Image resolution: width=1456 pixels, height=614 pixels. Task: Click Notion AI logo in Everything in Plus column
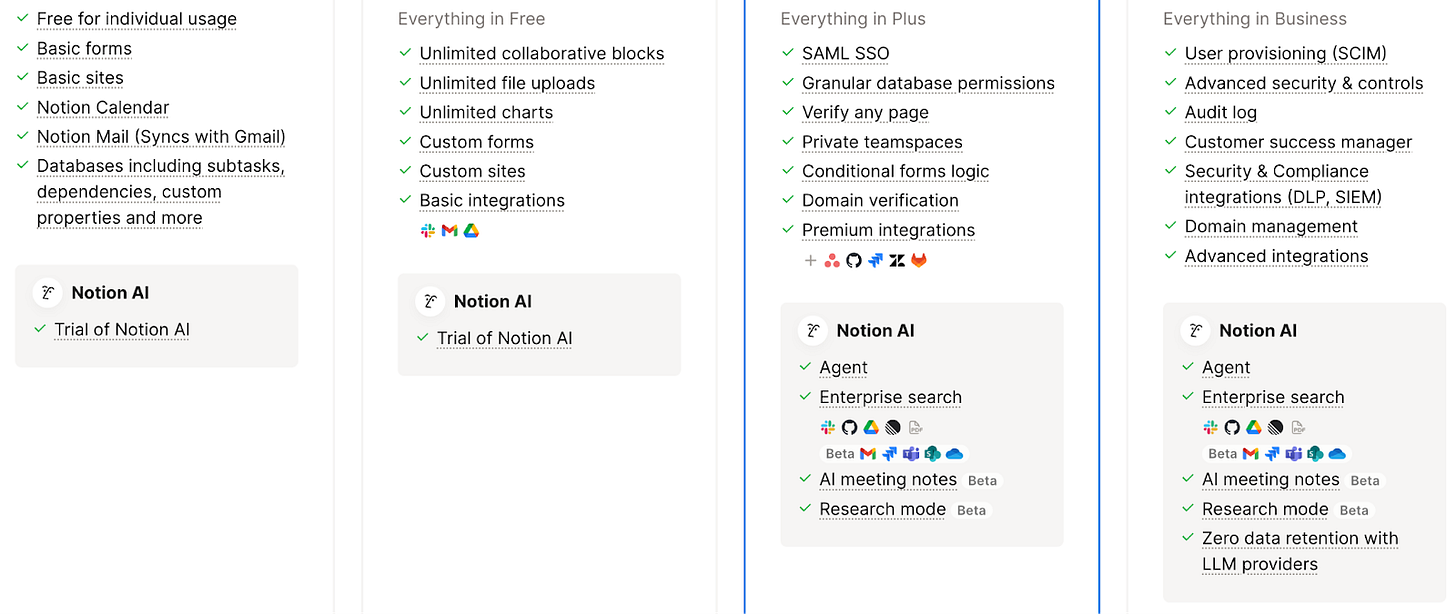[813, 331]
